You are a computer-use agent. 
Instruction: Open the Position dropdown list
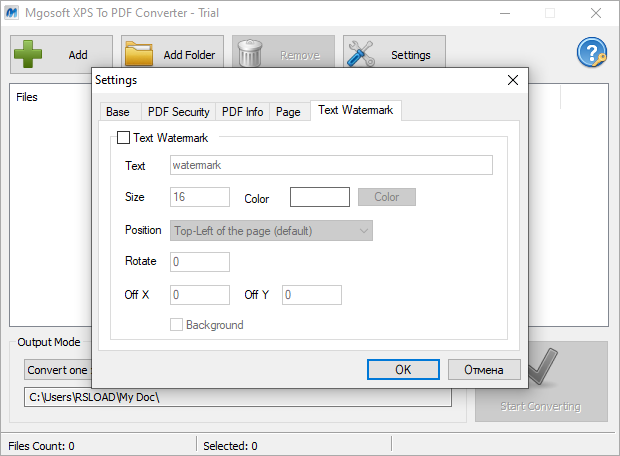point(271,231)
